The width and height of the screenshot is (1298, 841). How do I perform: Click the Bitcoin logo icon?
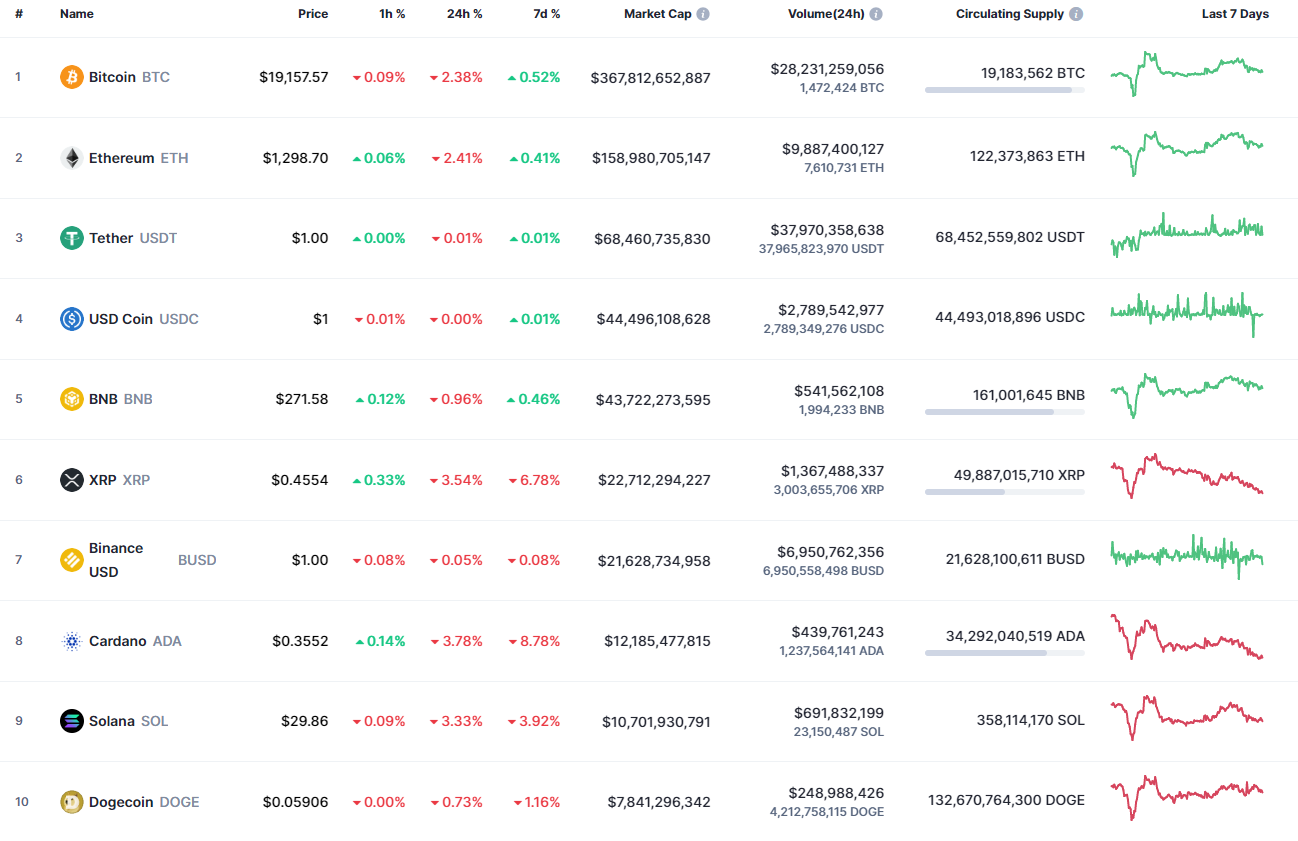[x=70, y=76]
